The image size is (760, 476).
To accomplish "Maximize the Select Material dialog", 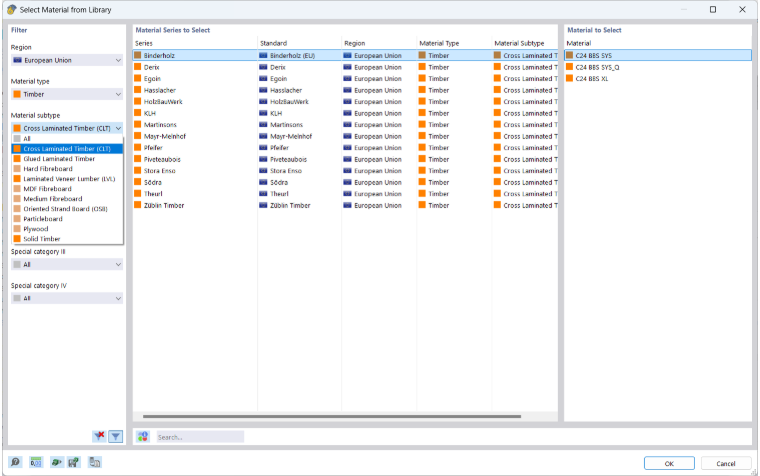I will tap(713, 10).
